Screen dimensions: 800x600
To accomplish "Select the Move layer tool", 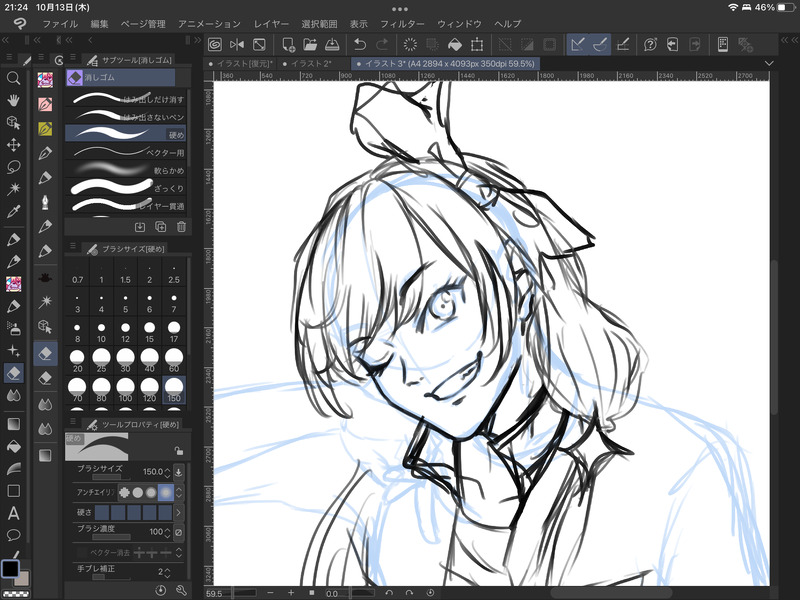I will click(13, 145).
